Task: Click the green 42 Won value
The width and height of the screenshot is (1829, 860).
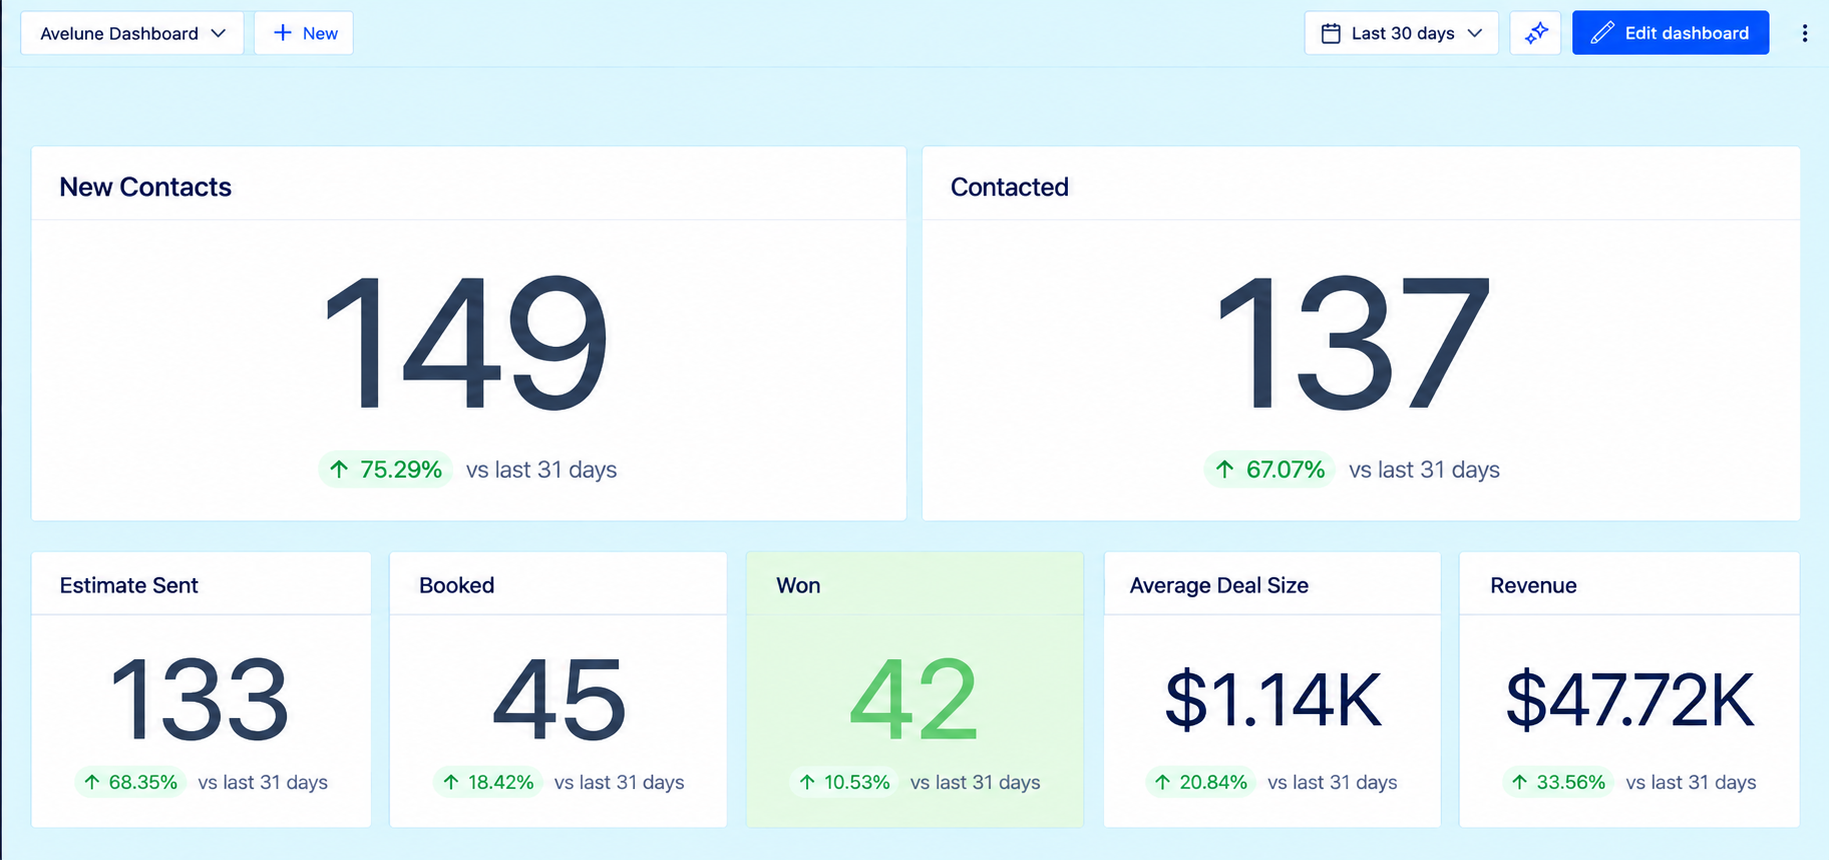Action: 914,699
